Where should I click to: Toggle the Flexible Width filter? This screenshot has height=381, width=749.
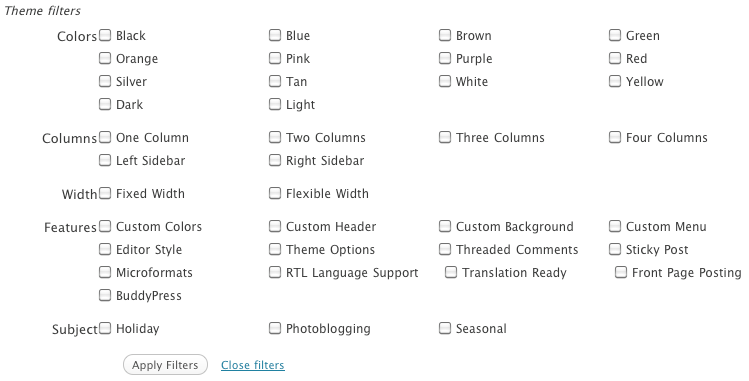275,193
